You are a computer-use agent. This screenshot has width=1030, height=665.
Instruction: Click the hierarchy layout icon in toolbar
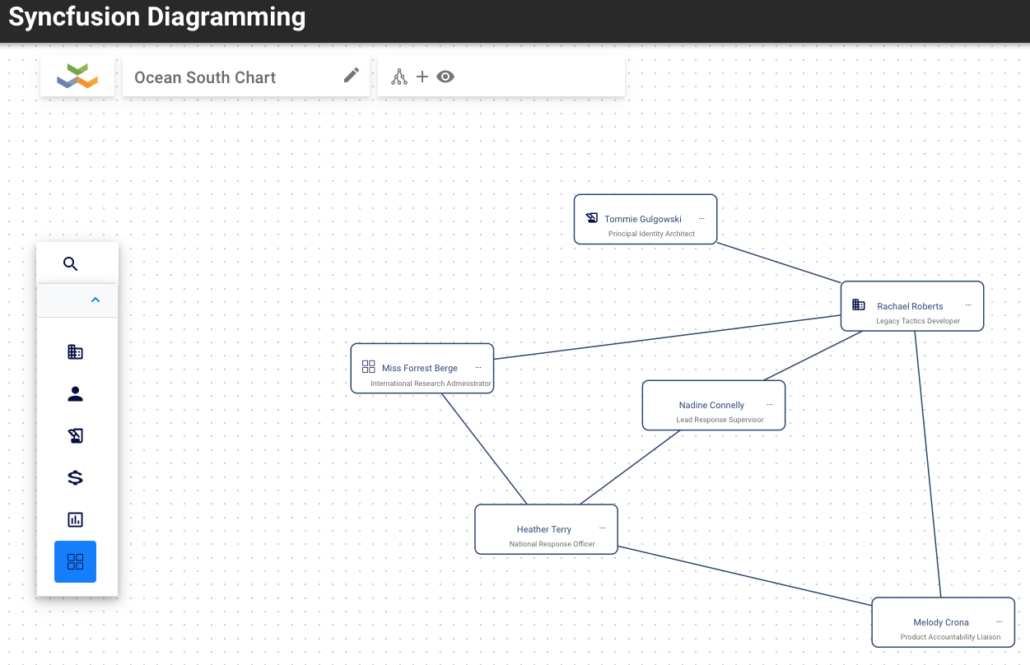click(x=399, y=77)
